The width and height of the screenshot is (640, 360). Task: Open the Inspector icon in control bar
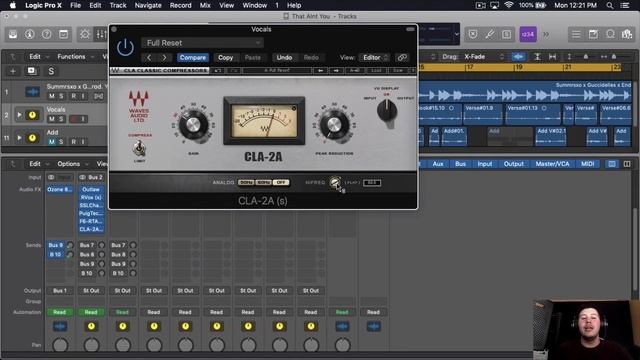[x=29, y=34]
